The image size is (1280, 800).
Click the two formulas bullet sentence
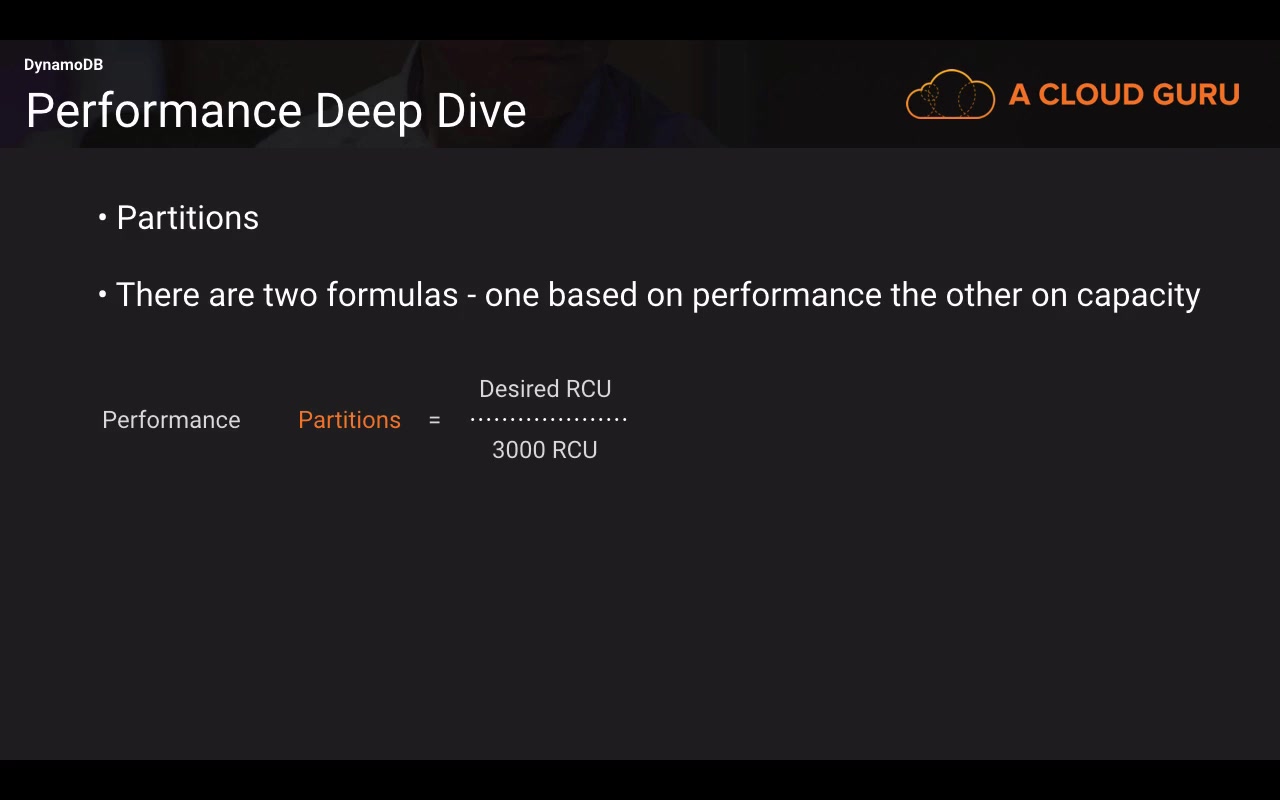point(658,295)
